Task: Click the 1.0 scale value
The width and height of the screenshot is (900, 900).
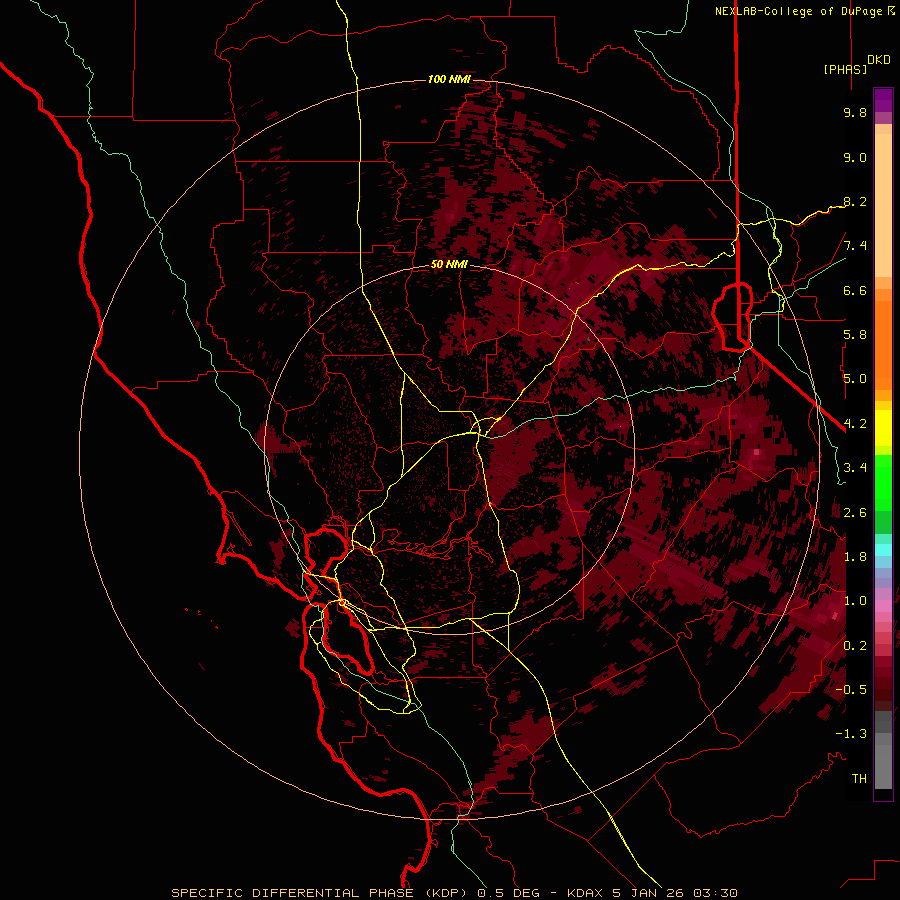Action: coord(855,601)
